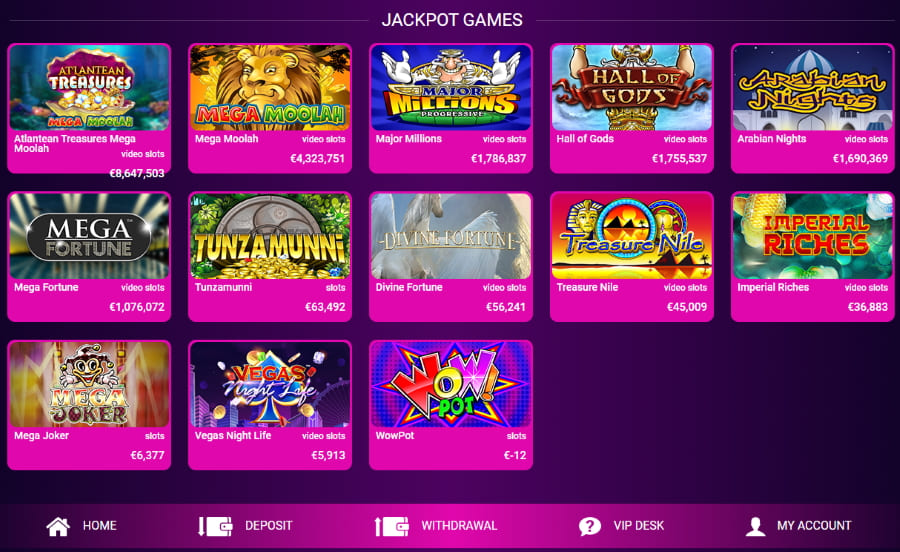Click the Deposit wallet icon
Viewport: 900px width, 552px height.
click(x=215, y=526)
